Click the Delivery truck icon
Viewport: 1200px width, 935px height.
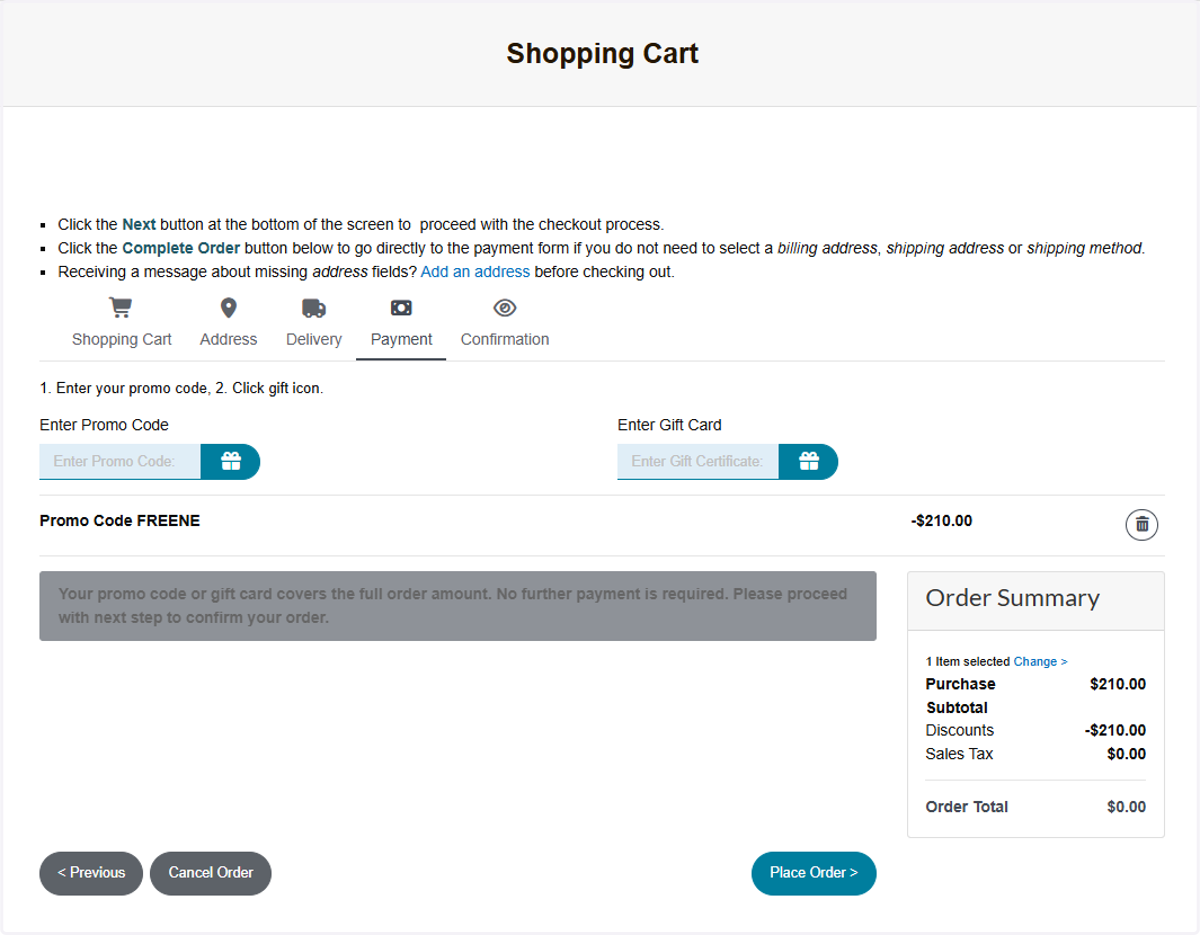314,308
